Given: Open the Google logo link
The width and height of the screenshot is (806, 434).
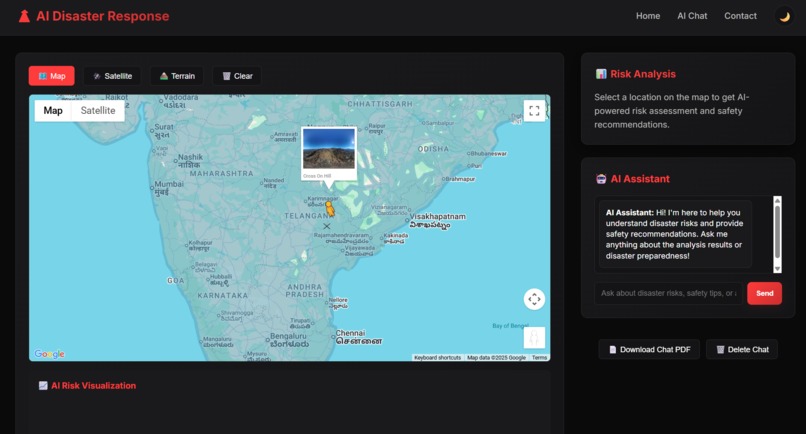Looking at the screenshot, I should (x=49, y=354).
